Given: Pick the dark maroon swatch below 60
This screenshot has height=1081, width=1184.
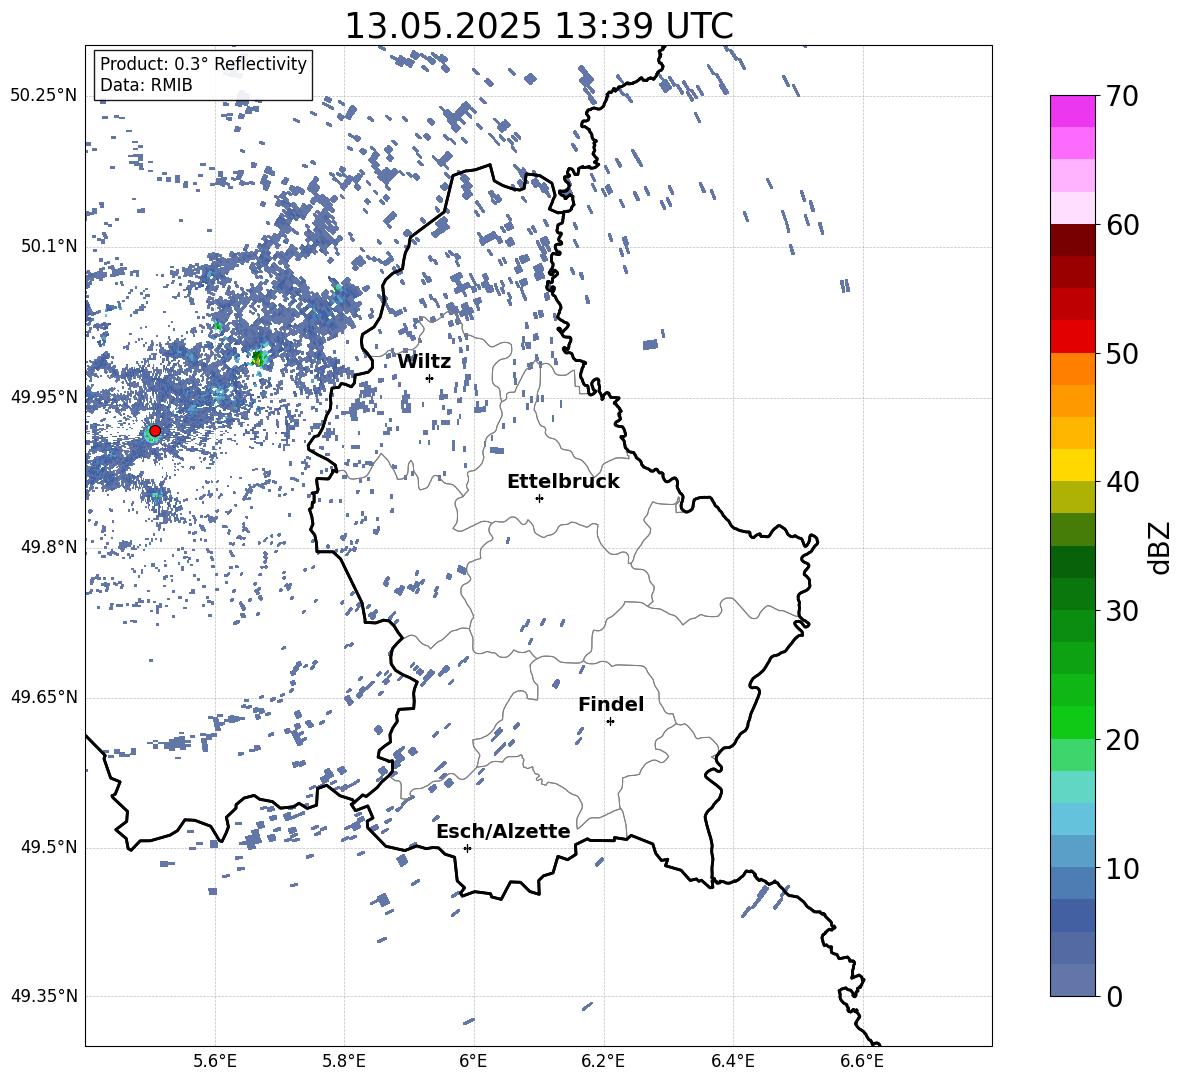Looking at the screenshot, I should coord(1072,240).
